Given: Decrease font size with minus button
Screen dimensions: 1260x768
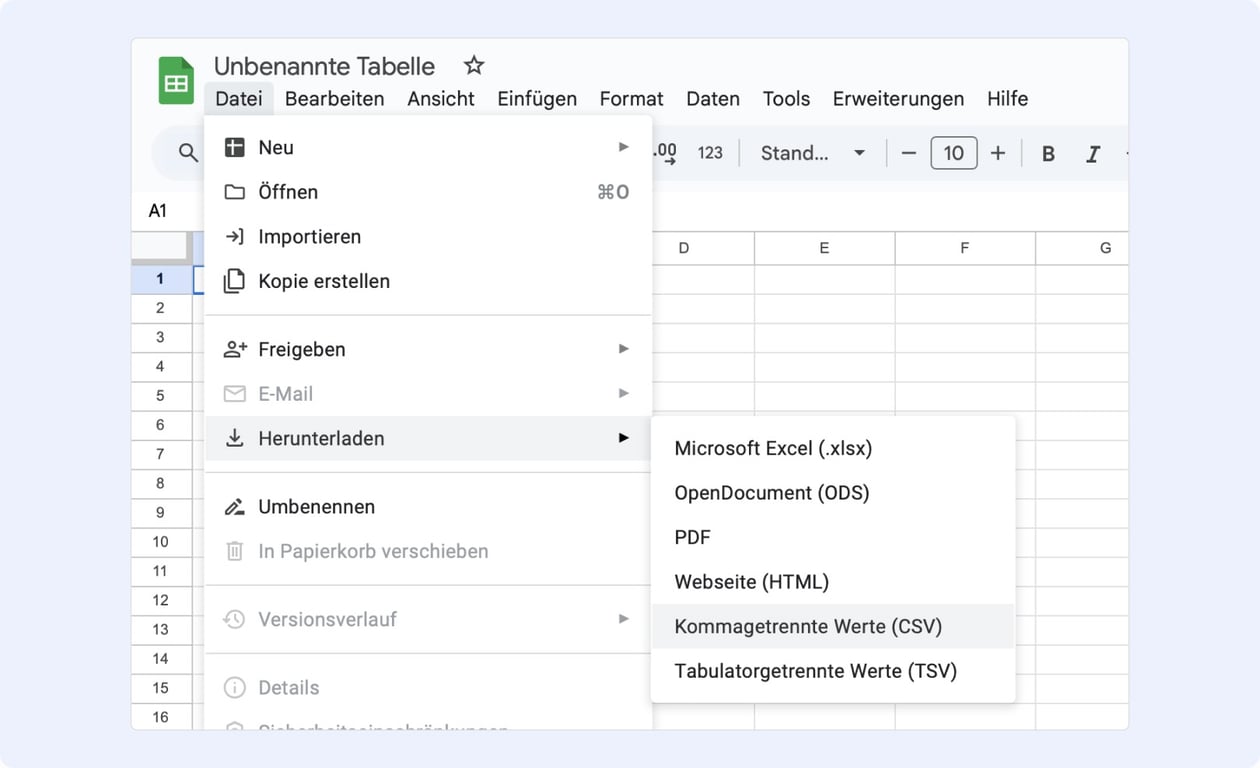Looking at the screenshot, I should click(908, 153).
